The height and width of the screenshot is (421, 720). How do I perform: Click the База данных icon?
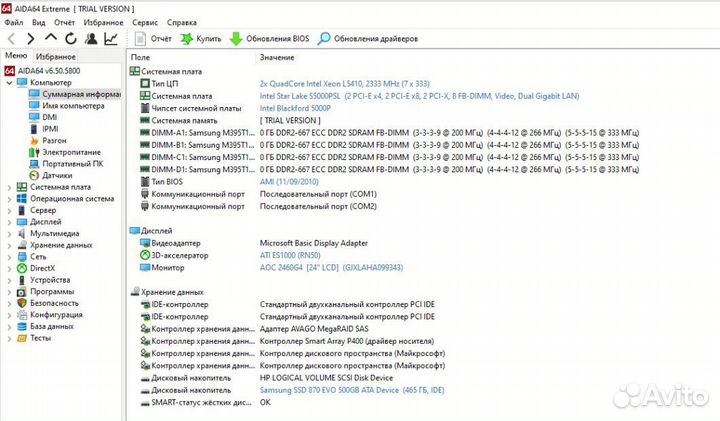point(22,326)
